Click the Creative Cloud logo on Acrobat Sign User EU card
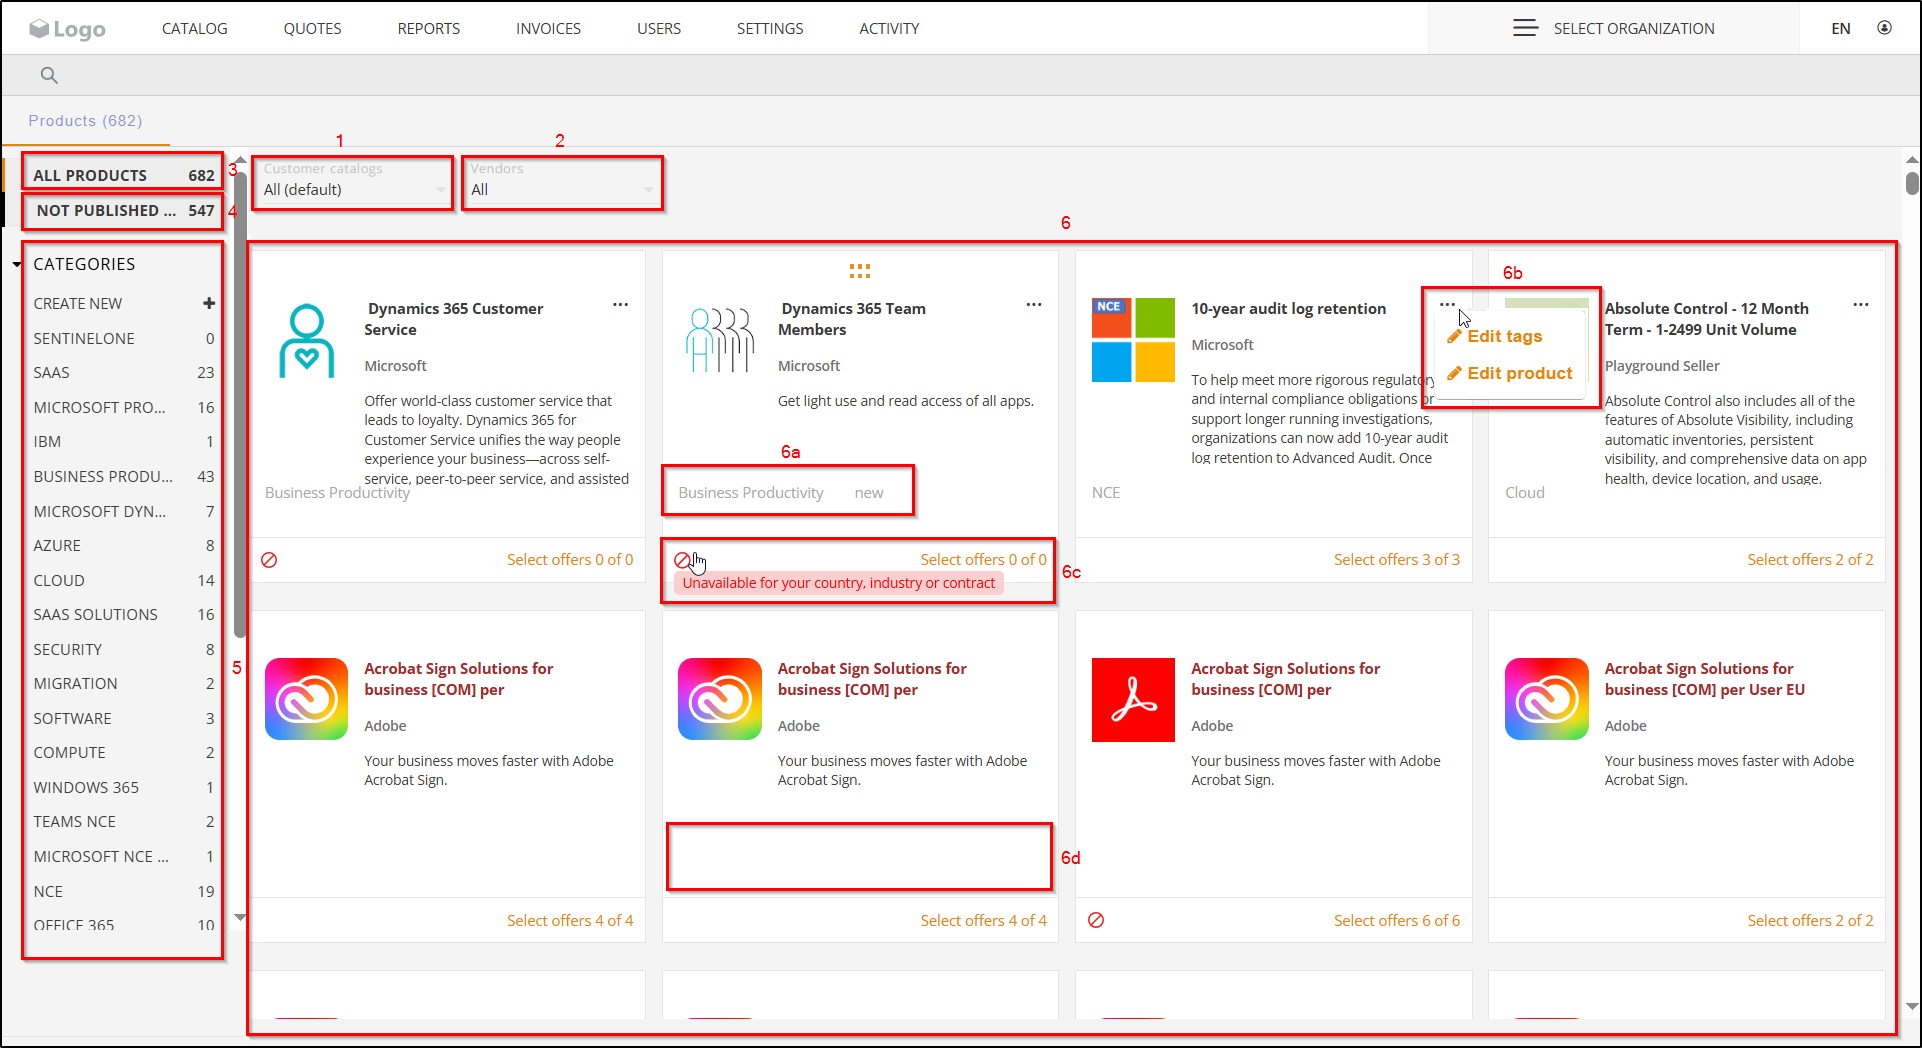Screen dimensions: 1922x1048 [x=1547, y=699]
